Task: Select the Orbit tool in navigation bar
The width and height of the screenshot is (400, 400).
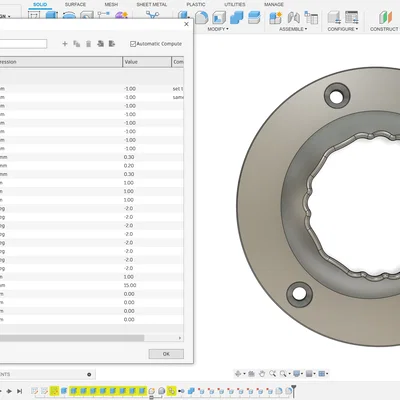Action: pyautogui.click(x=238, y=374)
